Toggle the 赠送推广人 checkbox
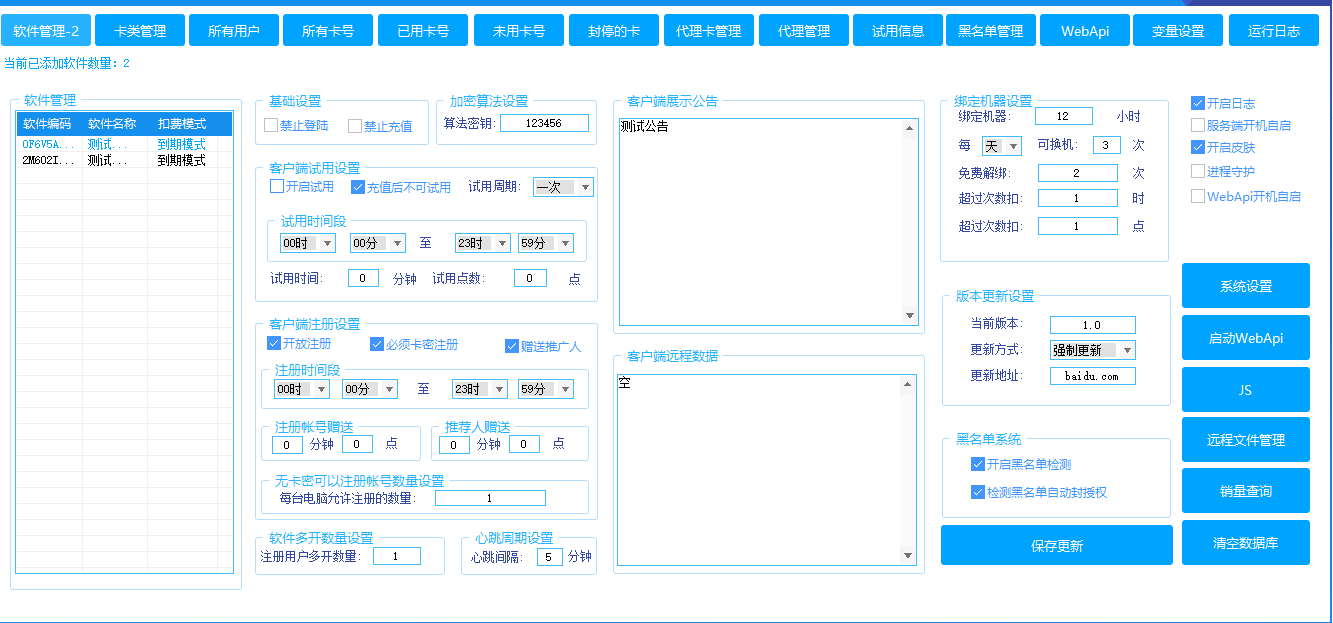Screen dimensions: 1333x623 [x=543, y=346]
